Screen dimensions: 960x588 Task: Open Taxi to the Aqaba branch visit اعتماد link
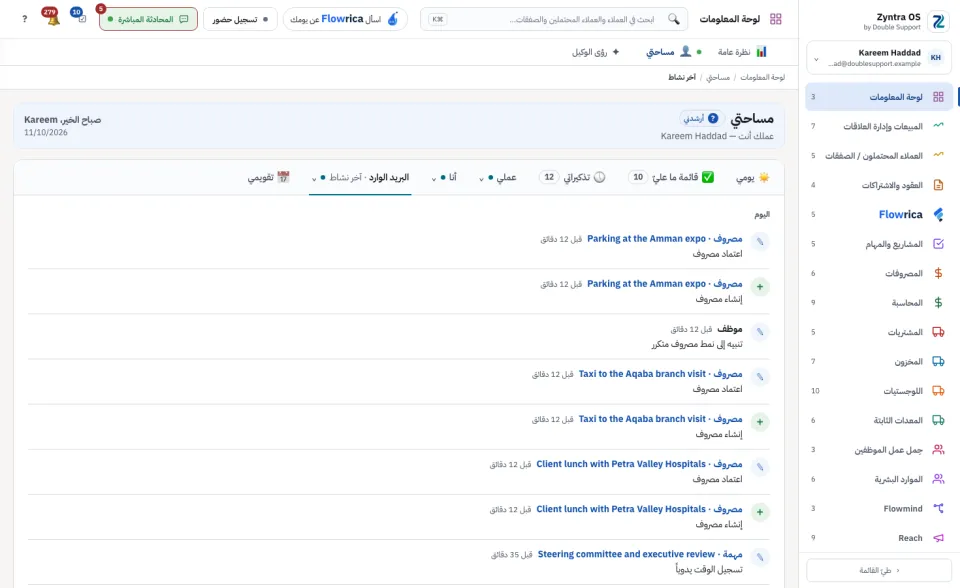[660, 374]
